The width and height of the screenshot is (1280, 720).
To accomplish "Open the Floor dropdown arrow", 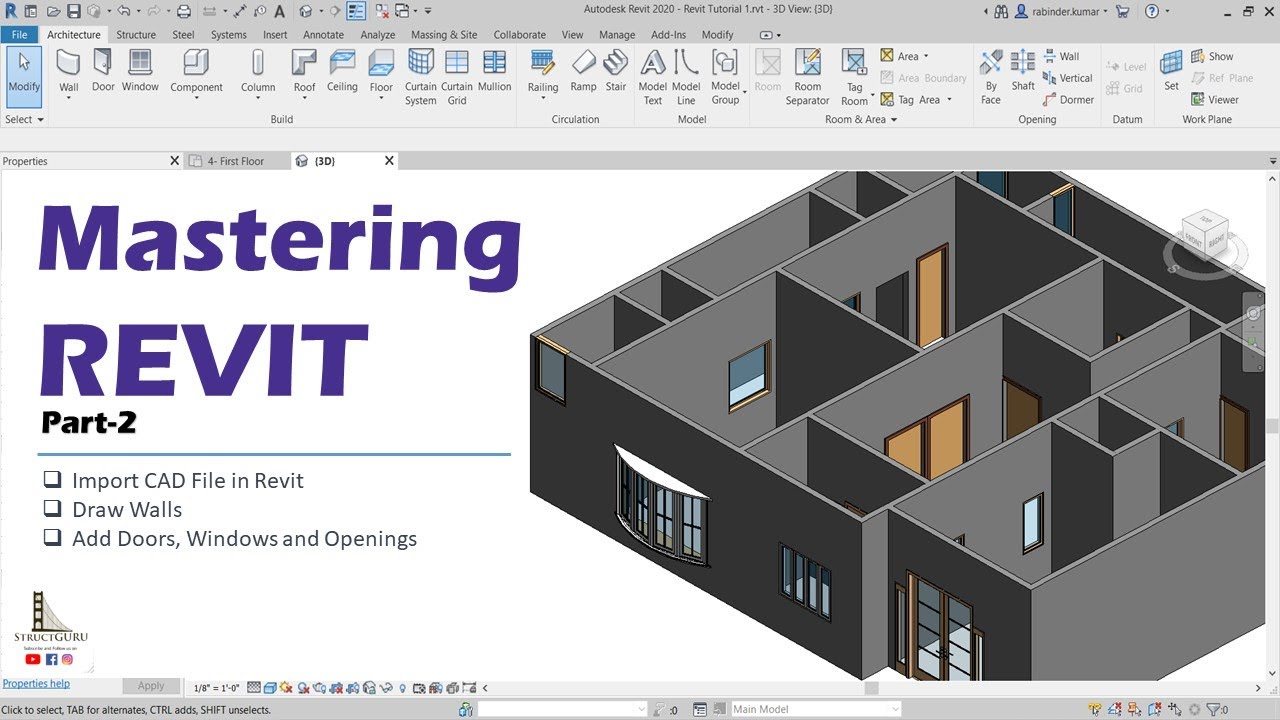I will 381,99.
